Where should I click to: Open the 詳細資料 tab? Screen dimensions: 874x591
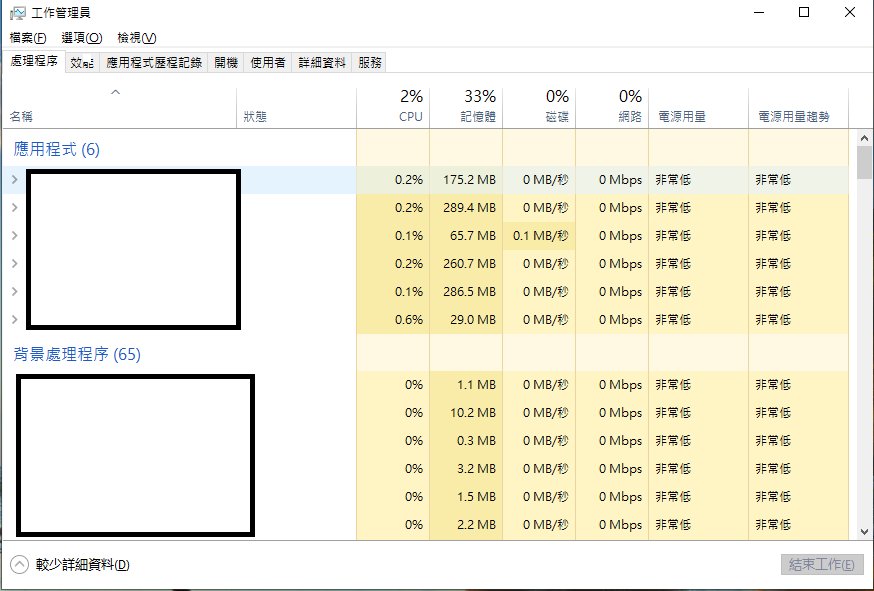[x=322, y=62]
